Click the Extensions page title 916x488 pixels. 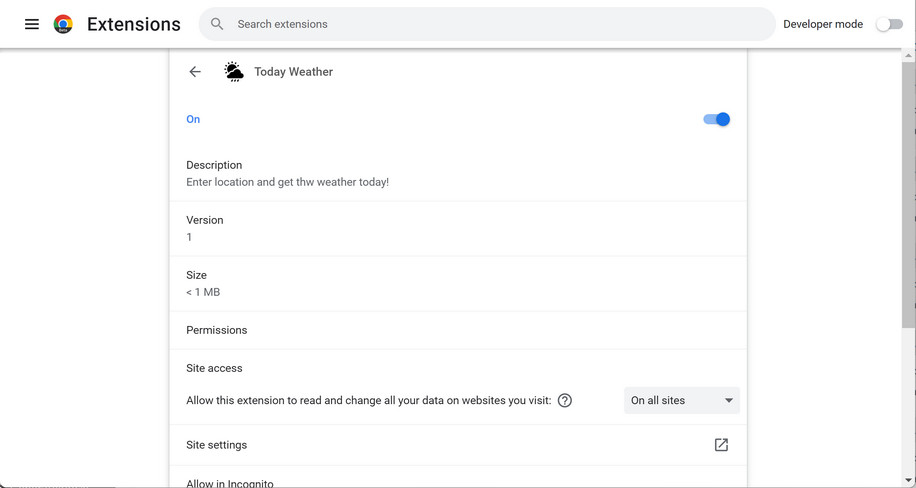(134, 24)
